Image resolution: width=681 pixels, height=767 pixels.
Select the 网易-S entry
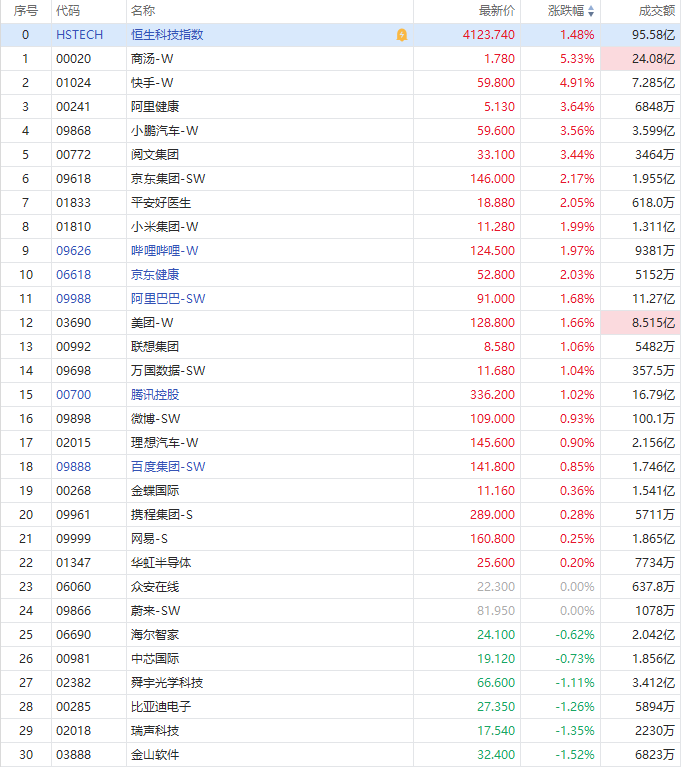pos(149,538)
